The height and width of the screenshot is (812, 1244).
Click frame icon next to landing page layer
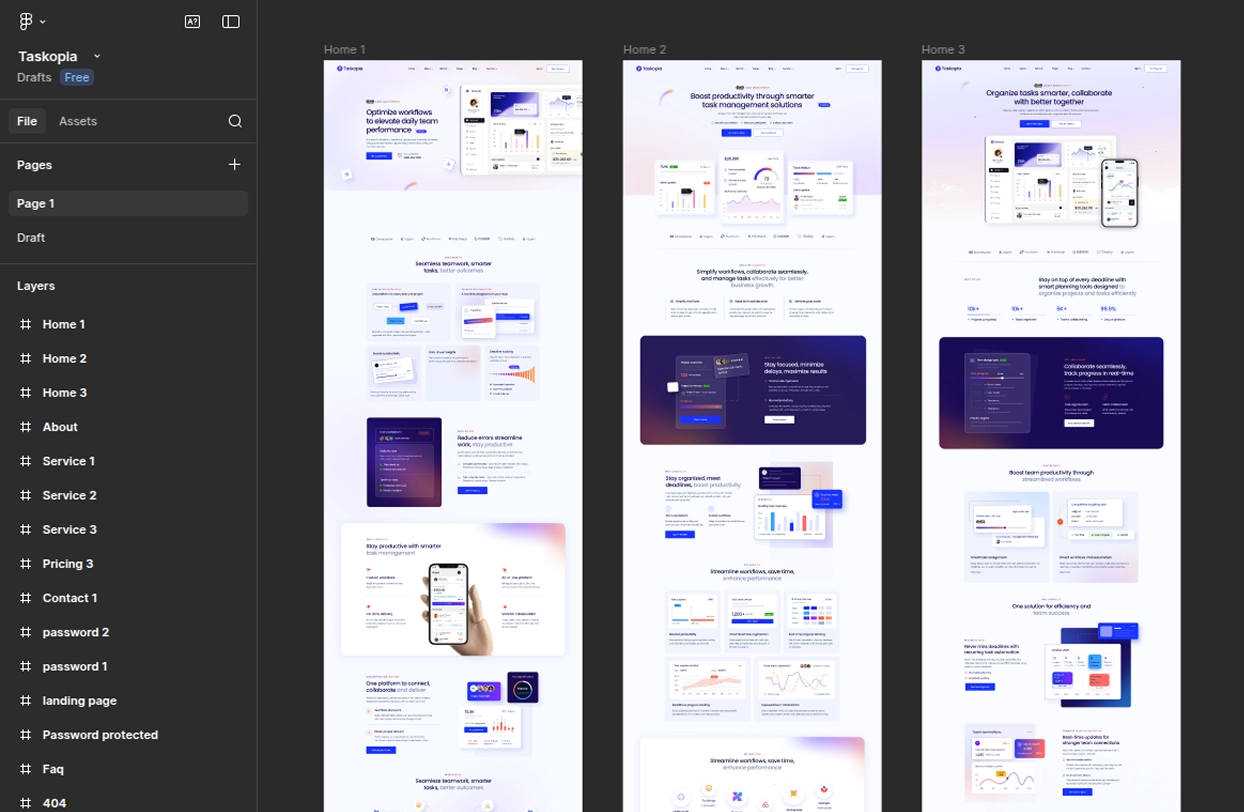[x=26, y=701]
